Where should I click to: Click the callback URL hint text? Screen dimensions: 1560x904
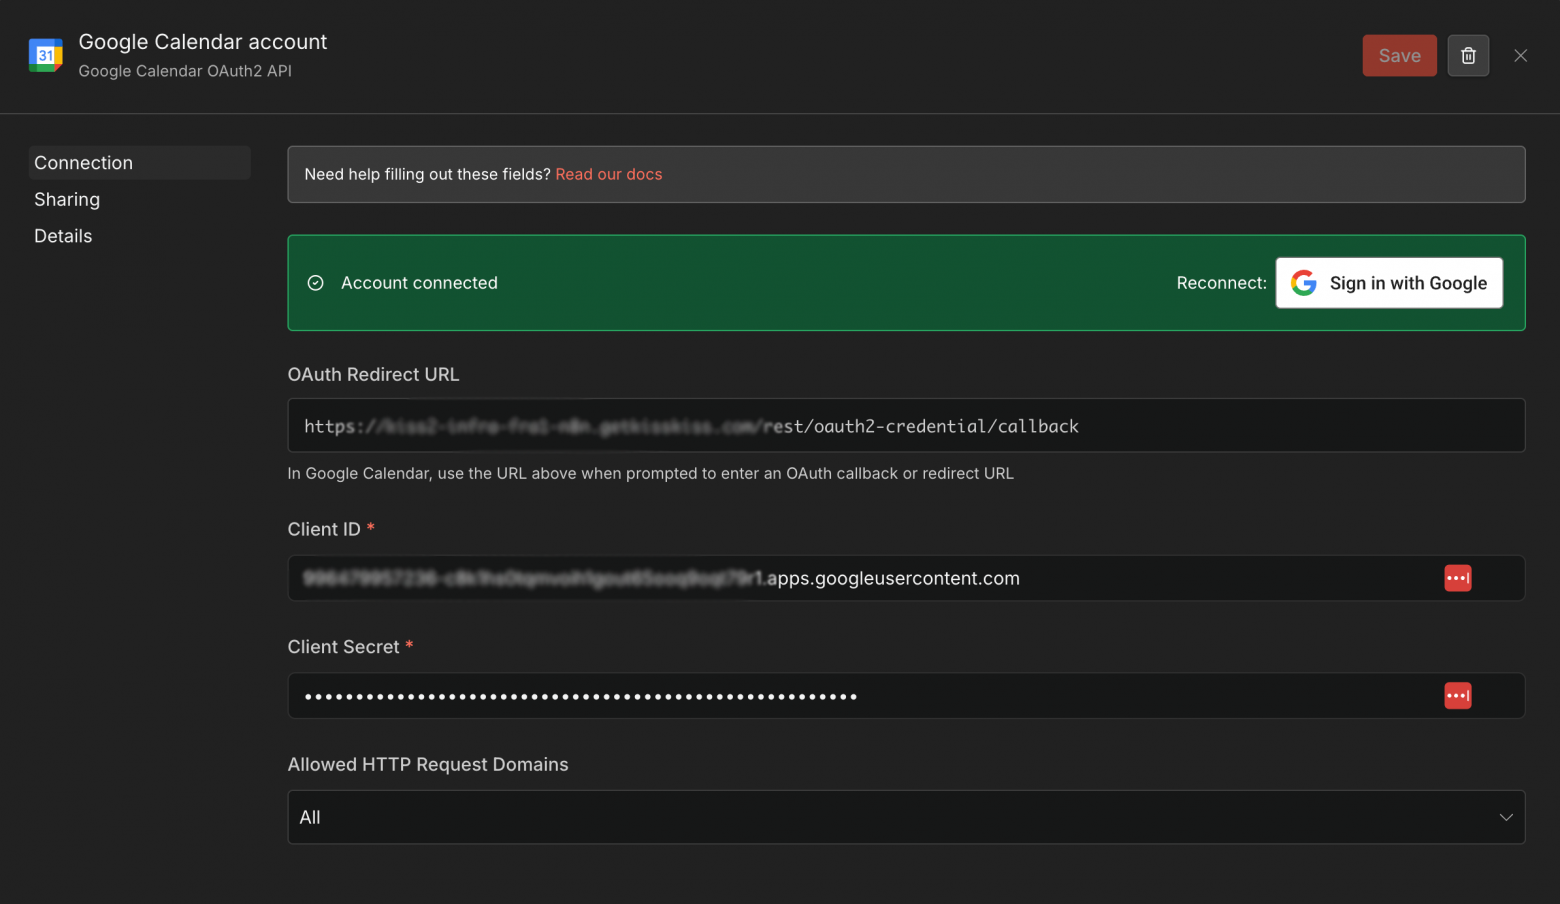pos(650,473)
